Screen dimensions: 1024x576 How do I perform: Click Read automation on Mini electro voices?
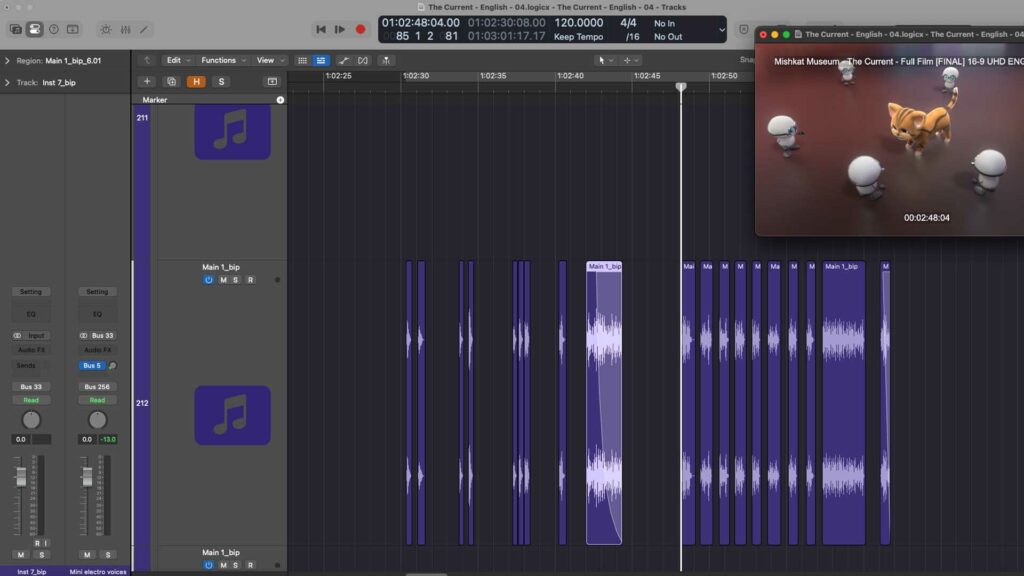click(97, 400)
